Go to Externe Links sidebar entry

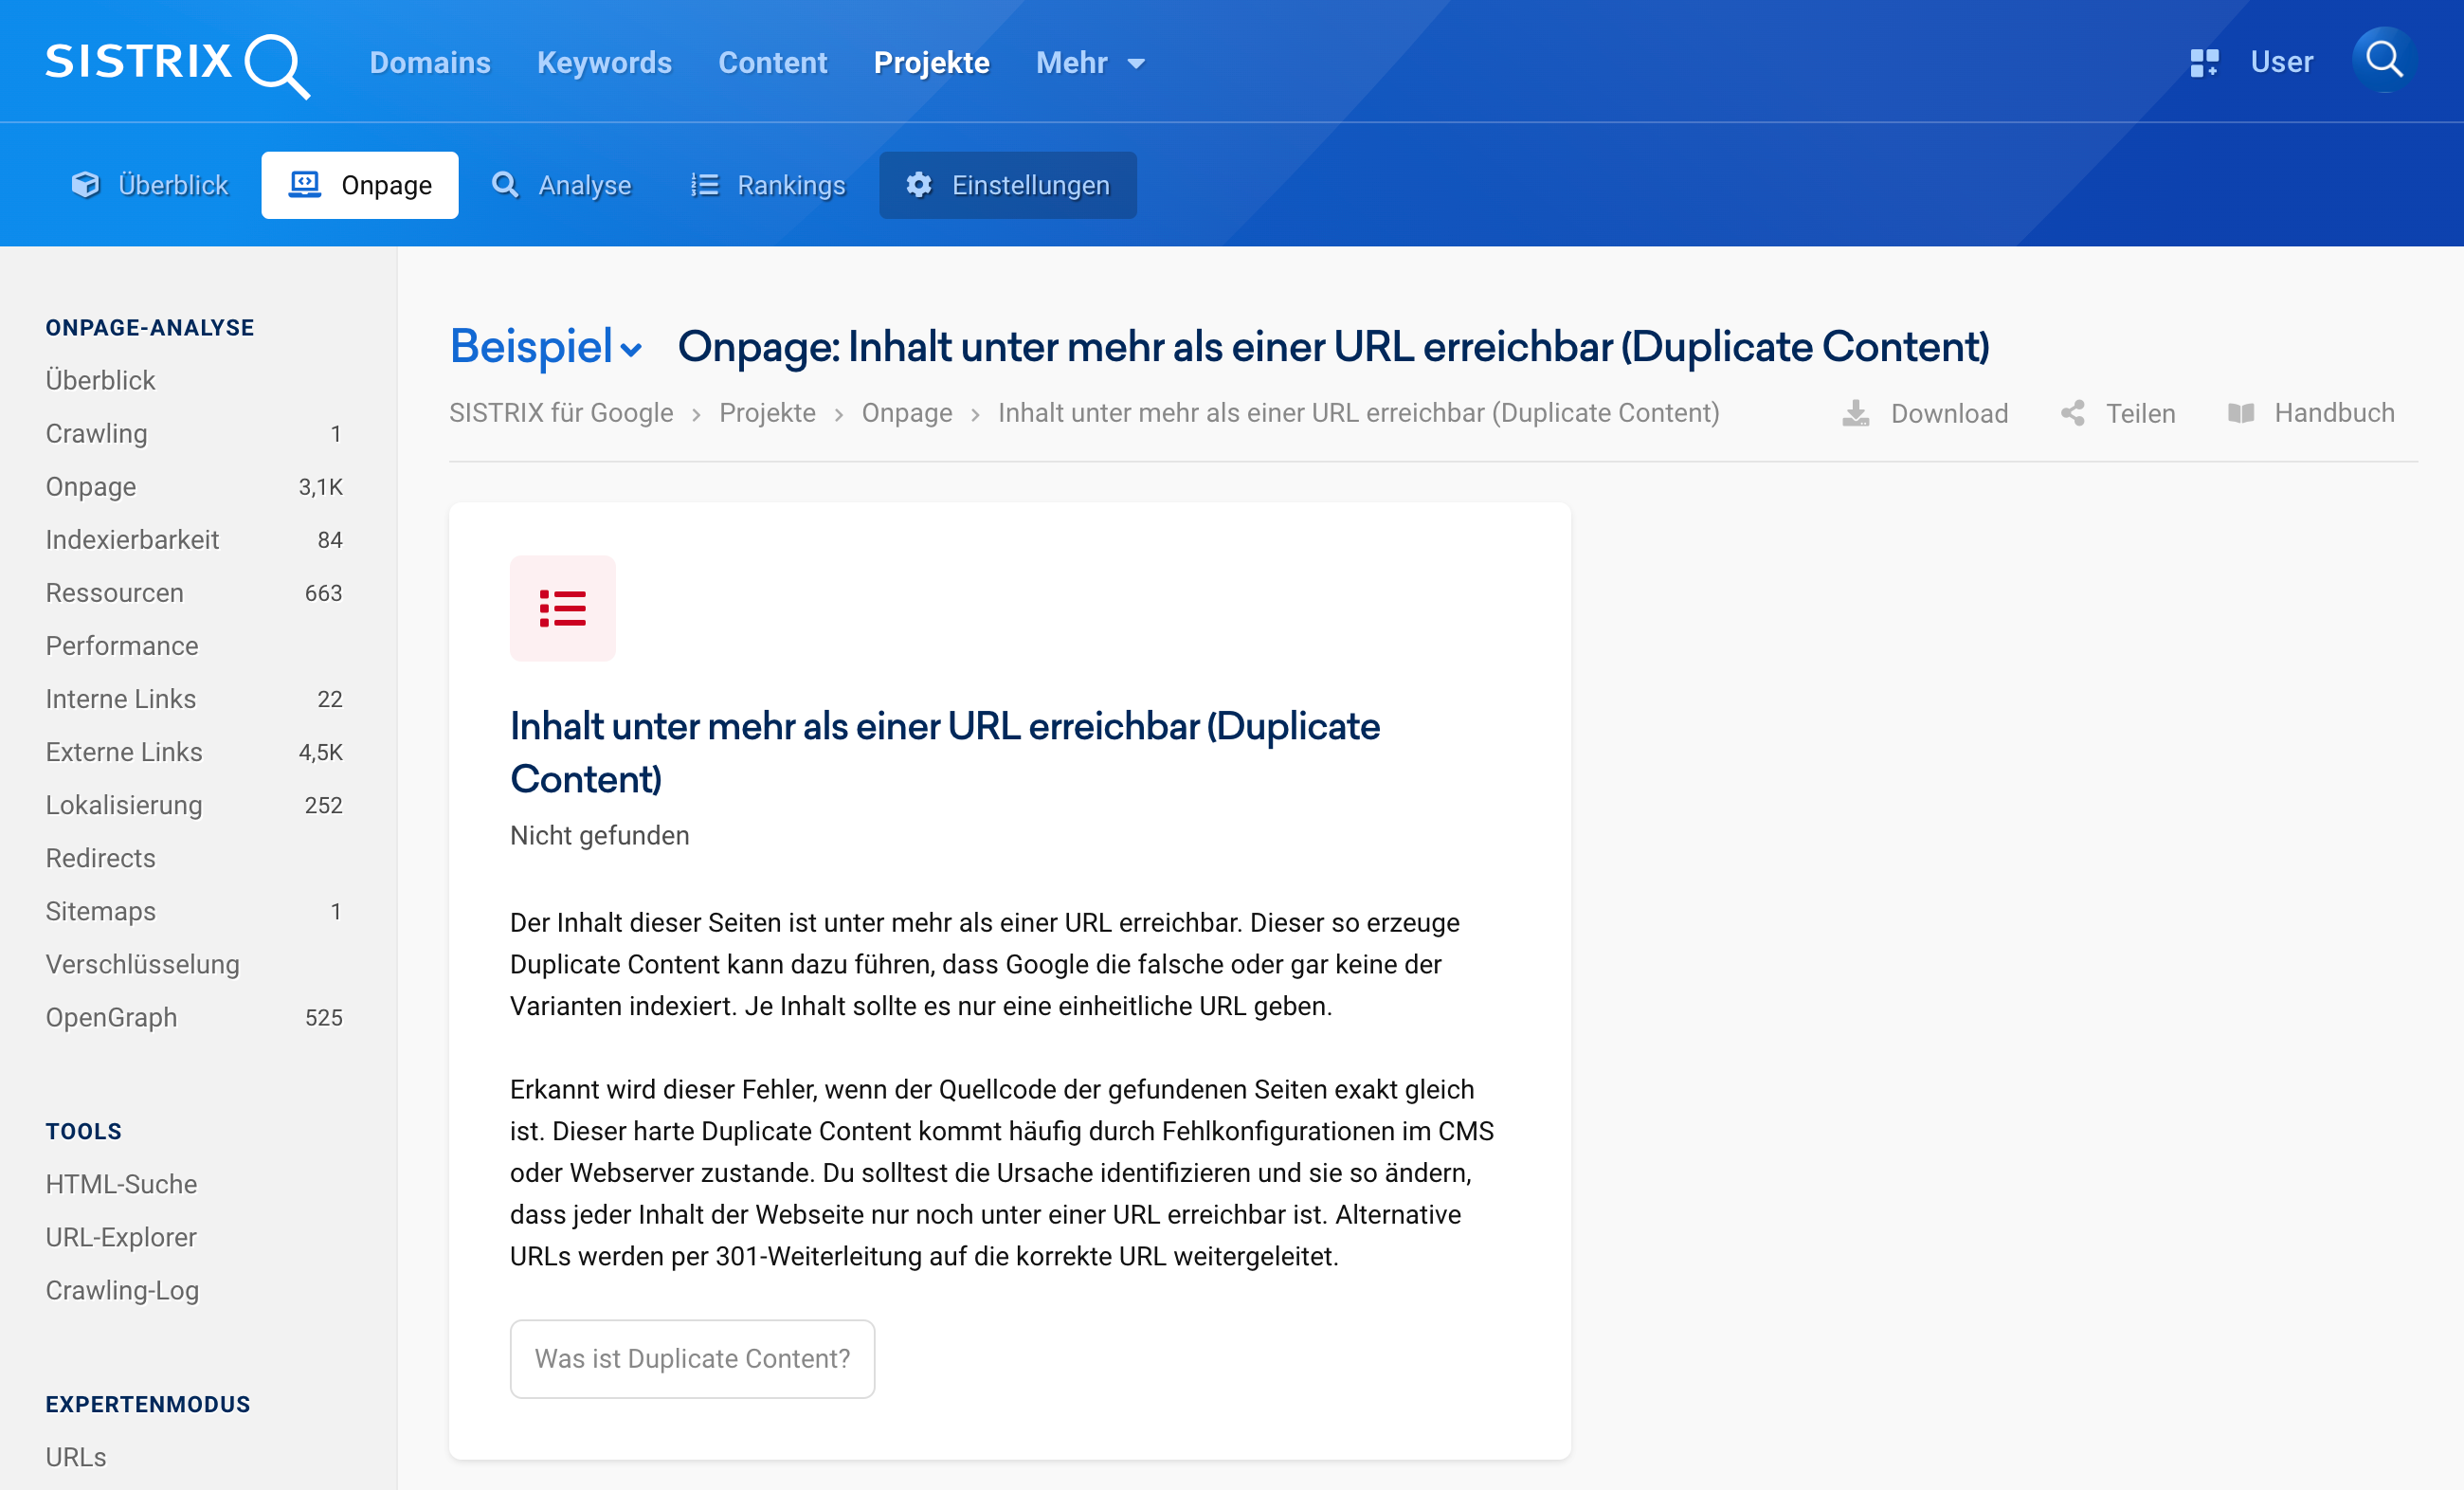(124, 752)
